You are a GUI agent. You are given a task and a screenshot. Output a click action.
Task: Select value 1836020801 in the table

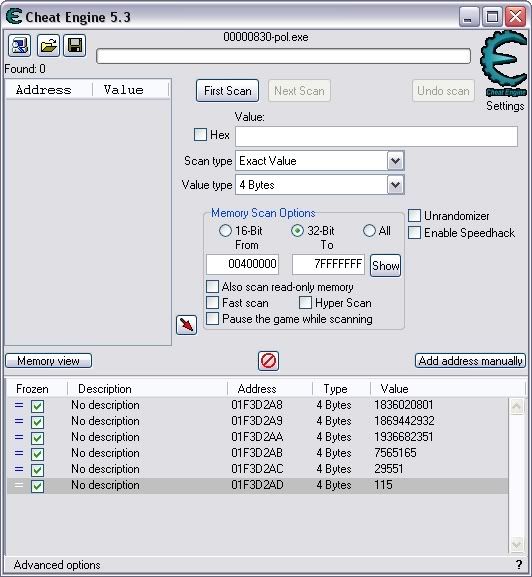[x=404, y=405]
